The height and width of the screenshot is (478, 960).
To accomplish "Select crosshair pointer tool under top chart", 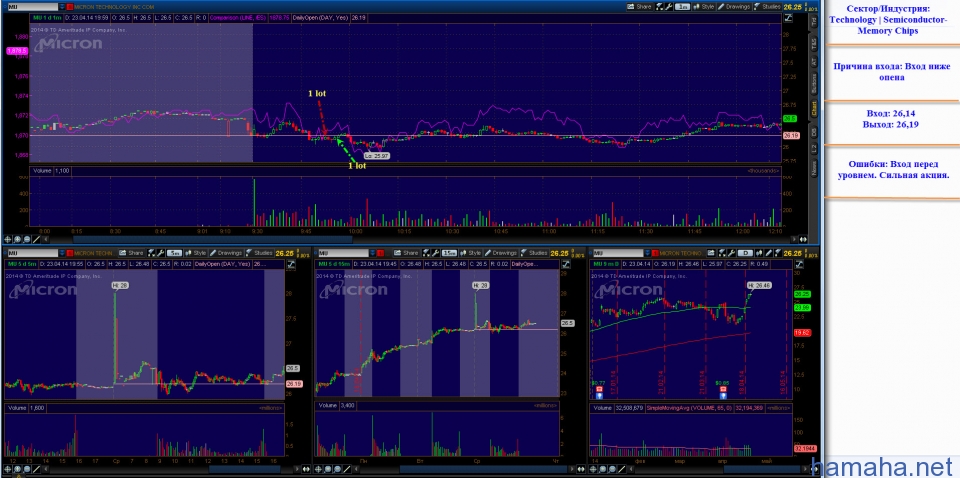I will tap(7, 240).
